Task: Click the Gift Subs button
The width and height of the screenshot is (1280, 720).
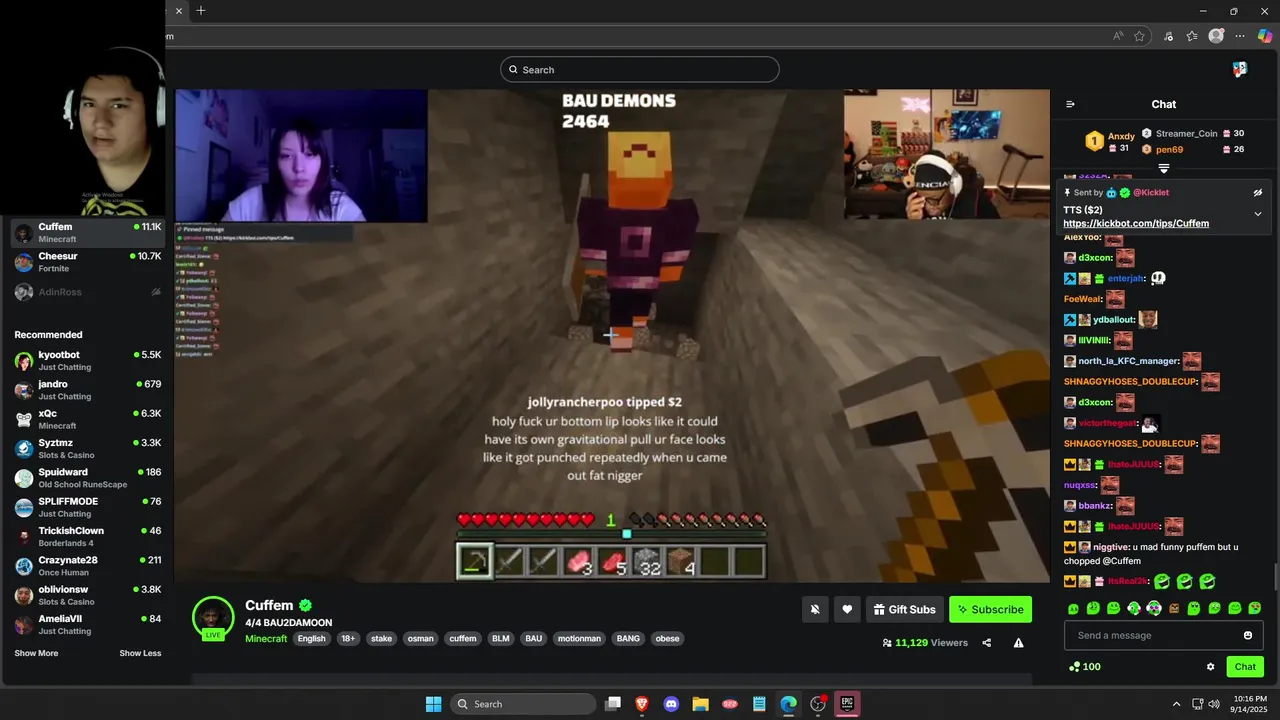Action: 904,609
